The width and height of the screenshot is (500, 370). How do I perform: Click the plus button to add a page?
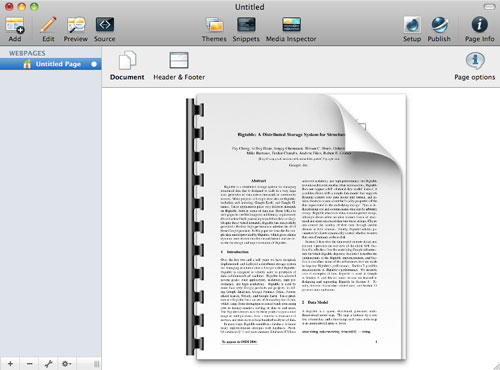click(10, 364)
